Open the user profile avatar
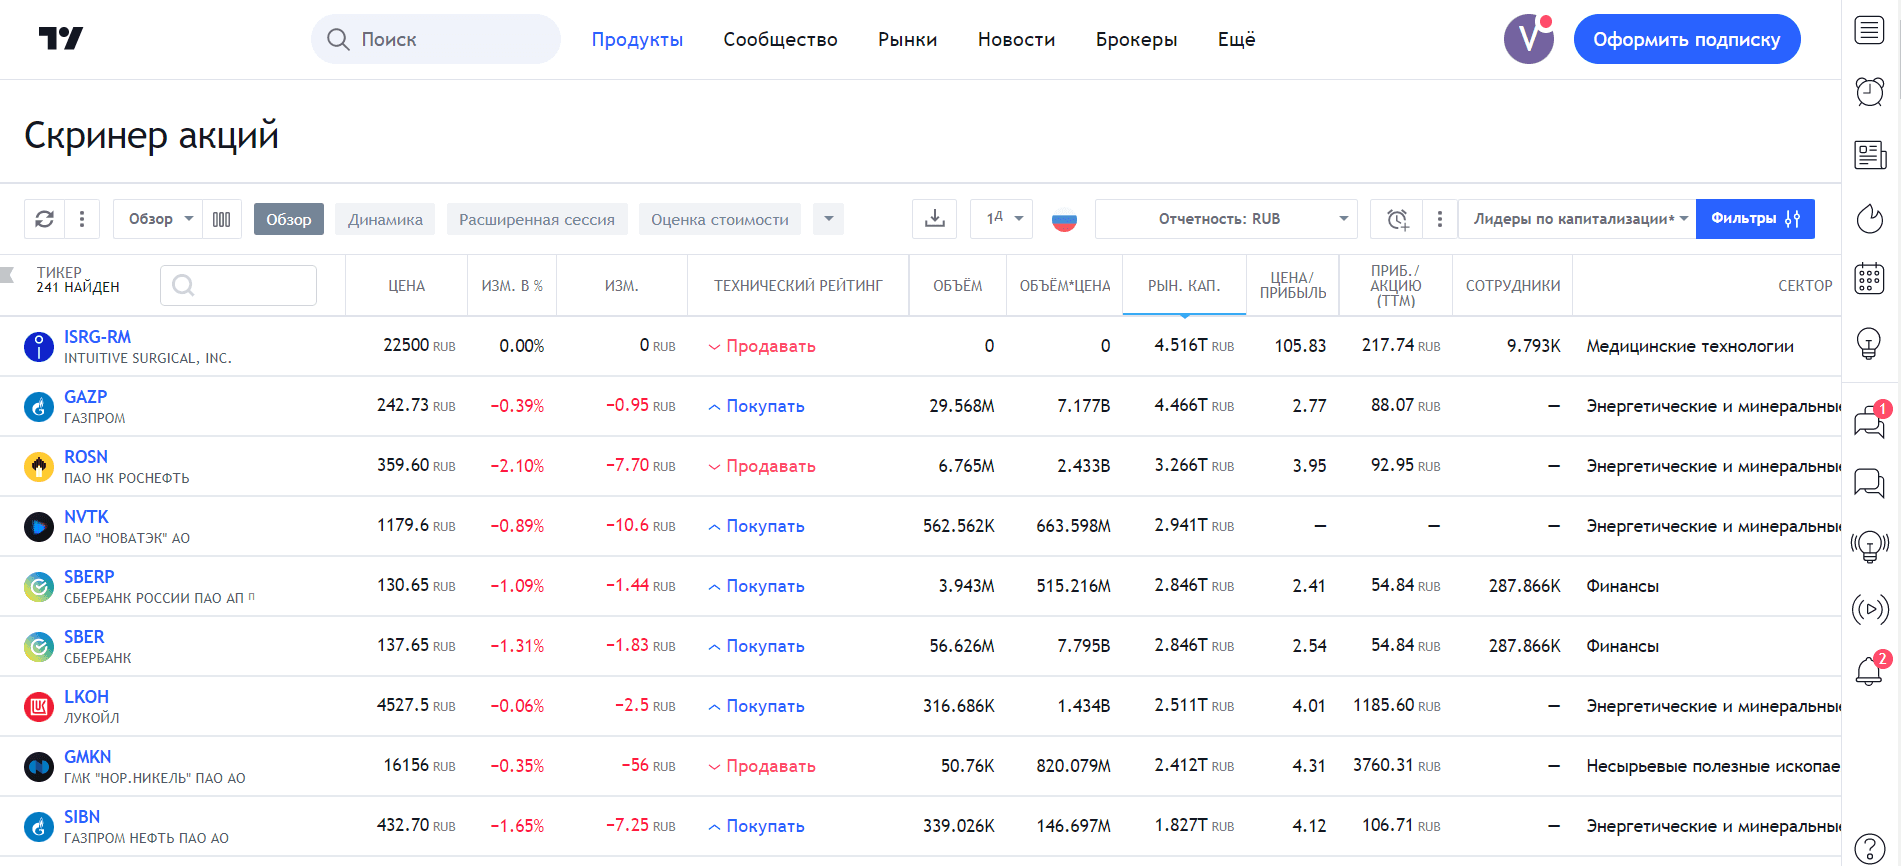This screenshot has width=1901, height=866. click(x=1529, y=39)
